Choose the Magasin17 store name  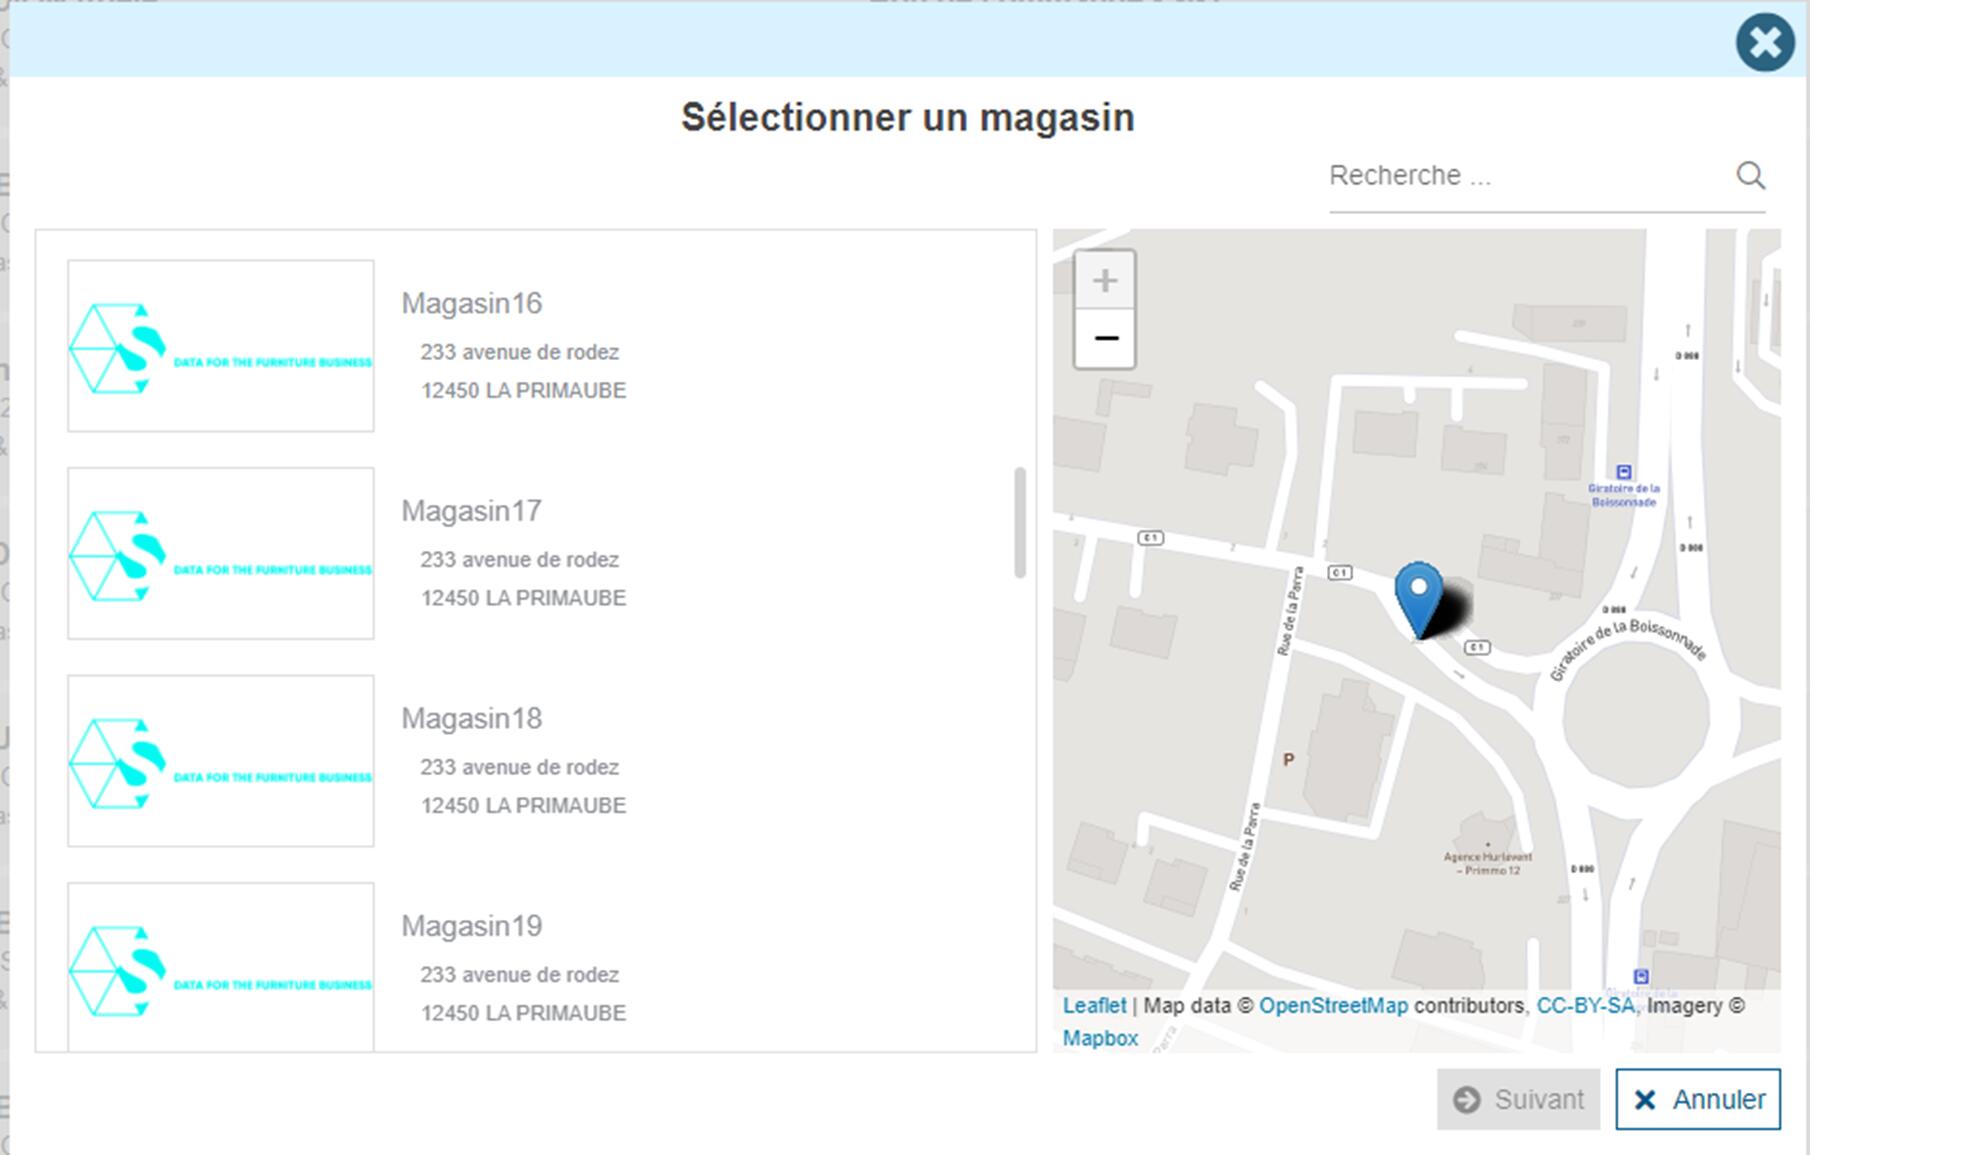[471, 511]
